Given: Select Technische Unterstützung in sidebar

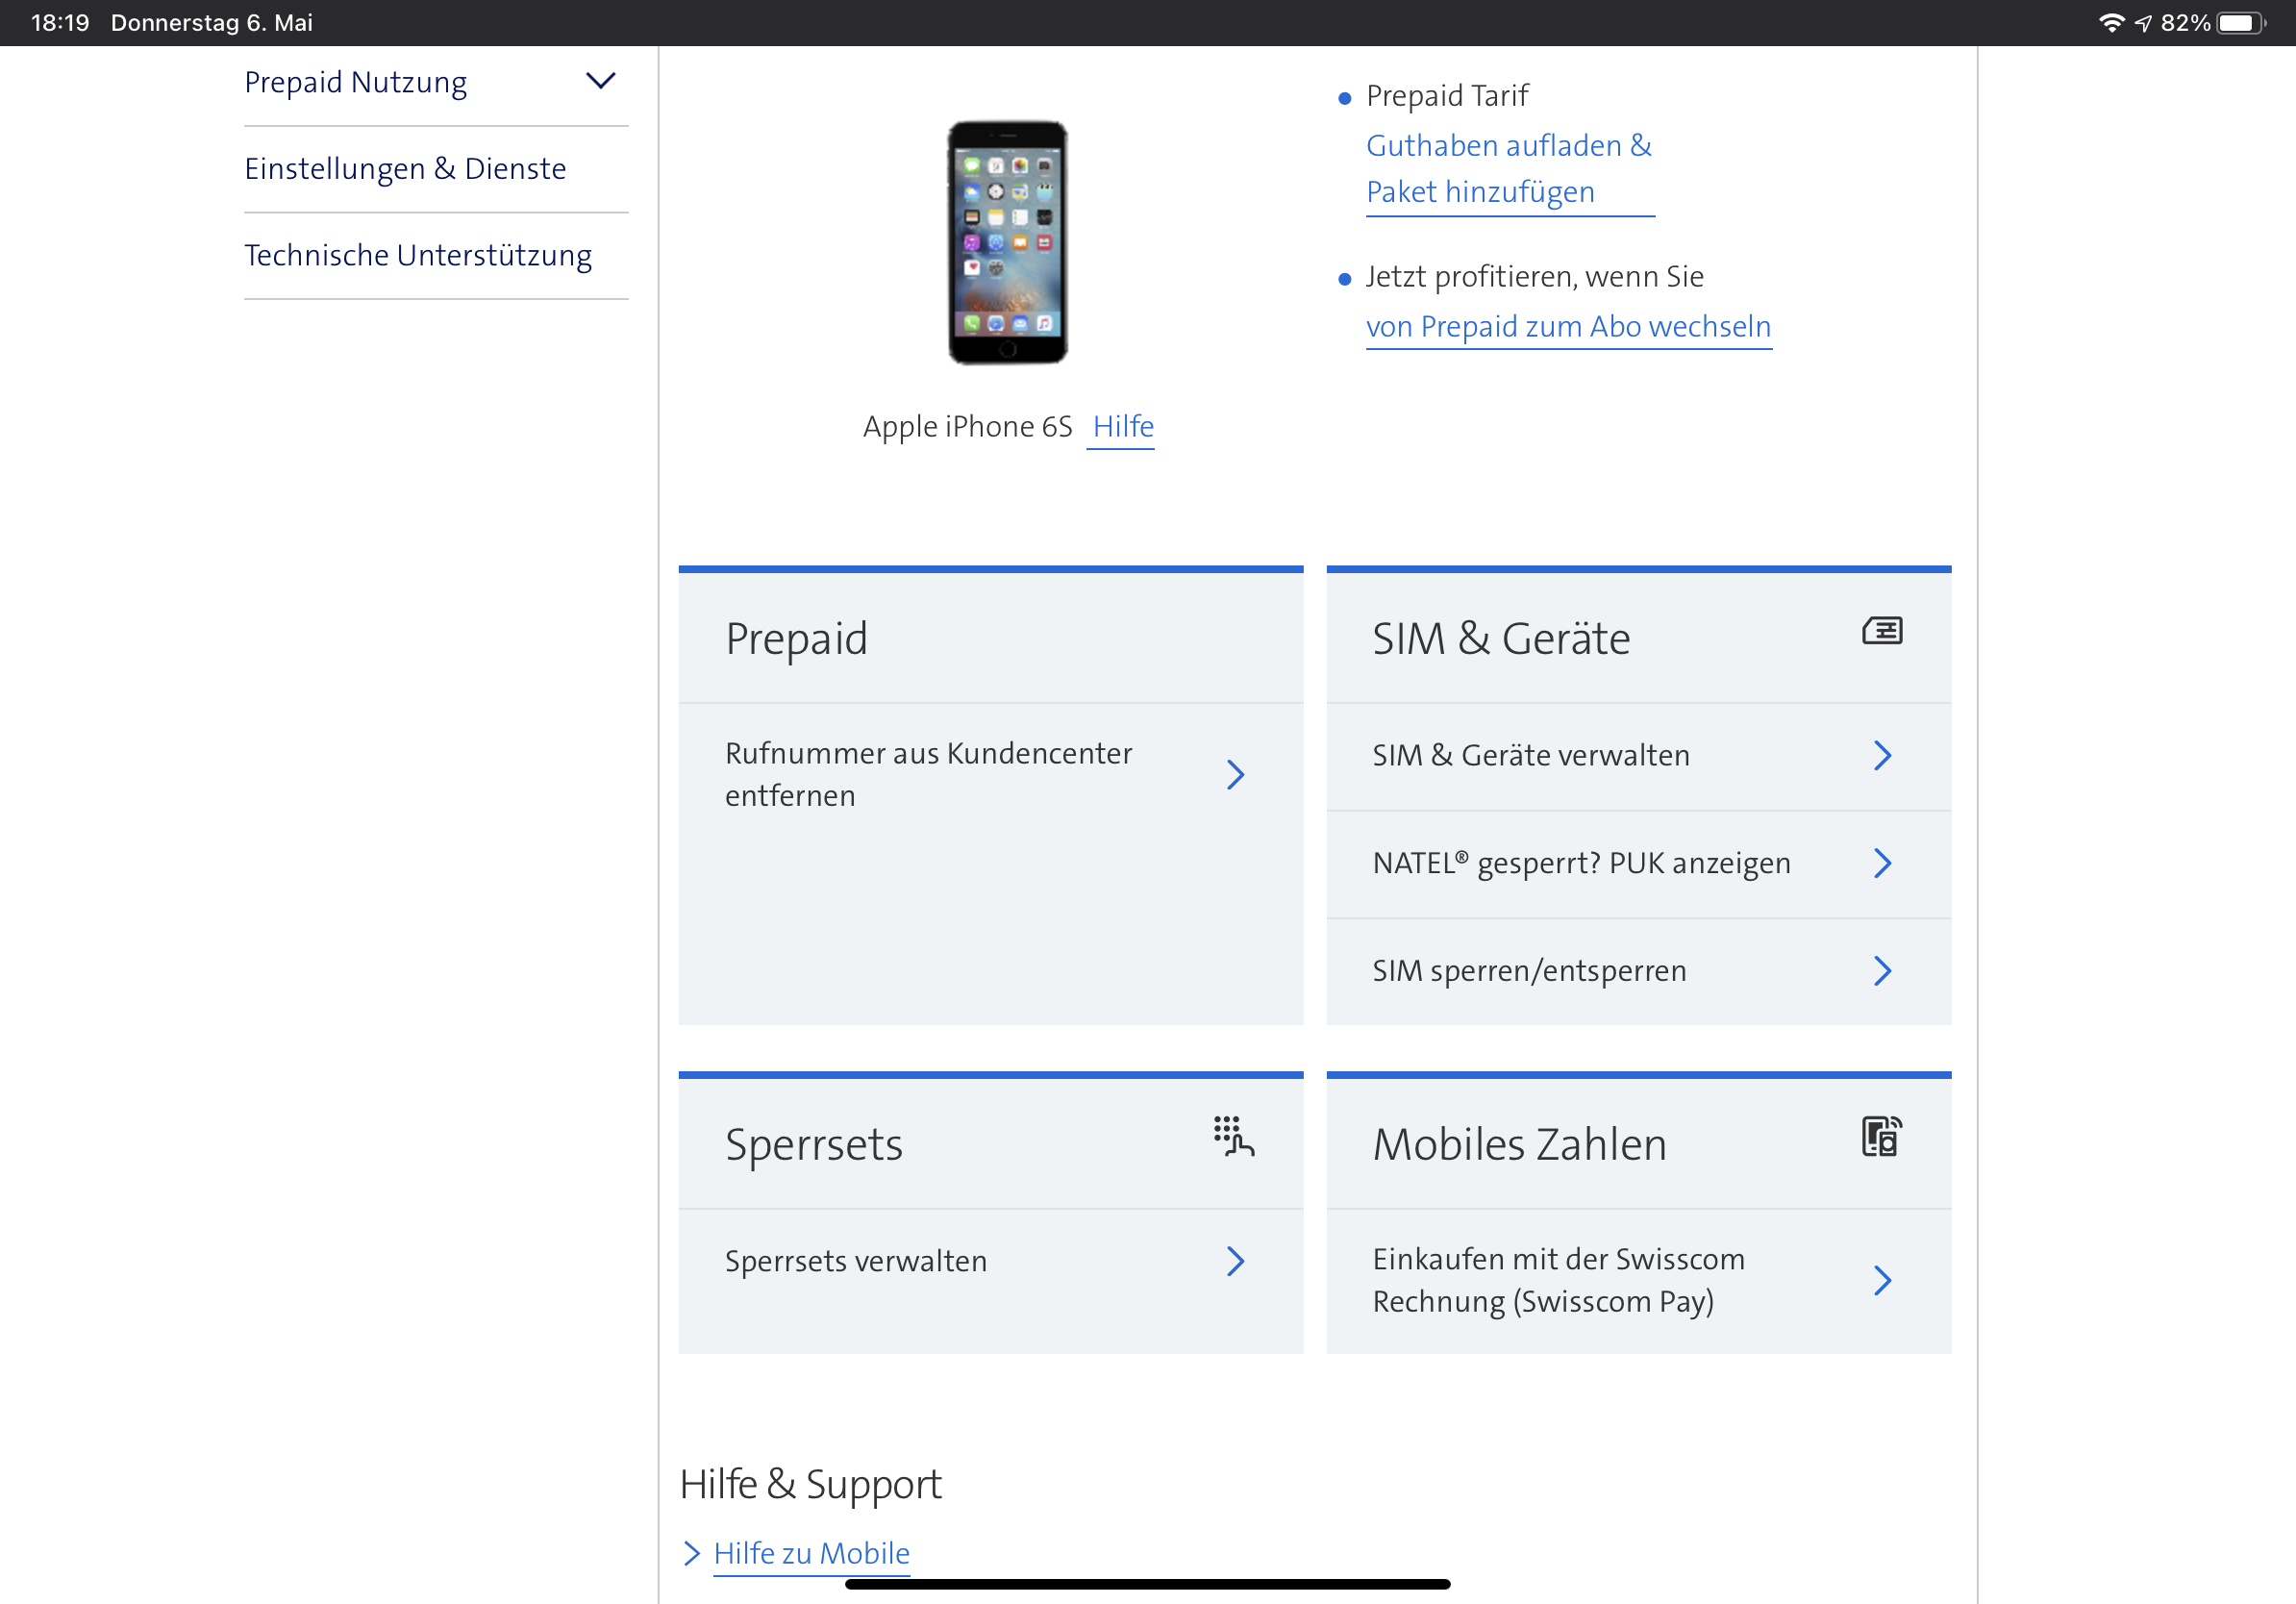Looking at the screenshot, I should click(x=418, y=256).
